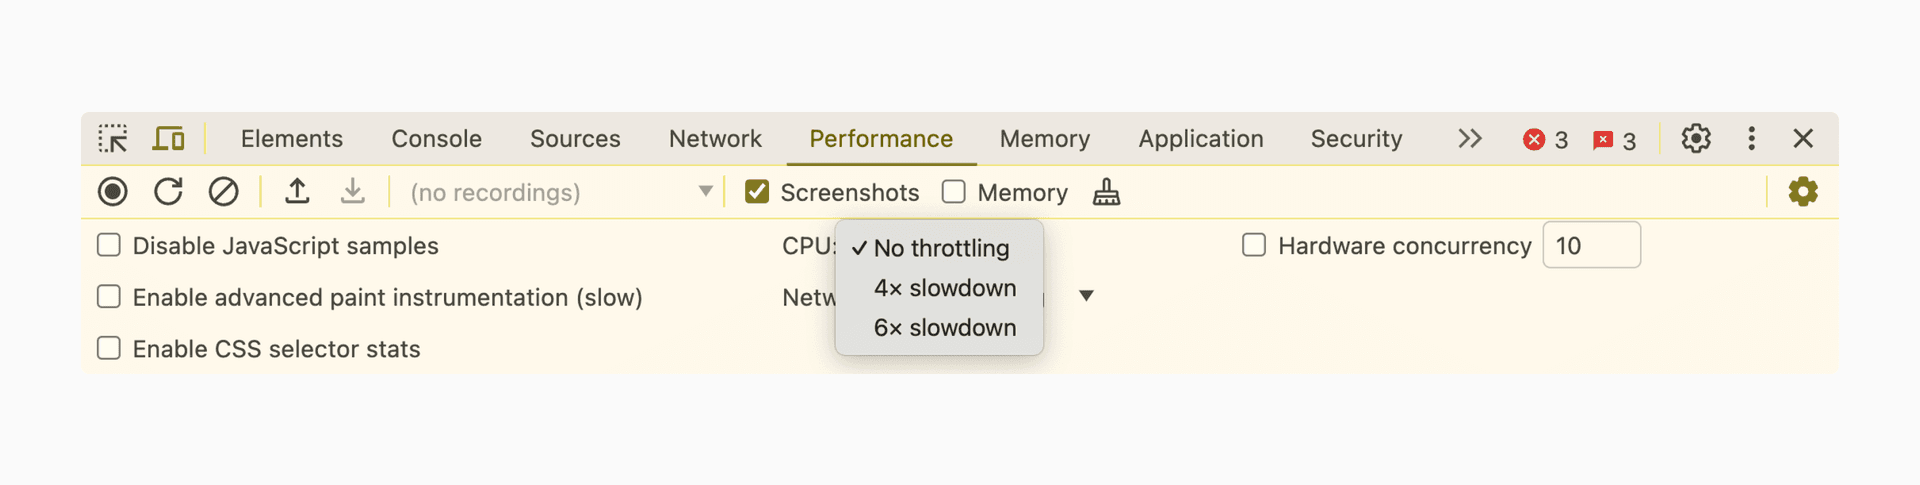Start recording a performance profile

coord(113,191)
